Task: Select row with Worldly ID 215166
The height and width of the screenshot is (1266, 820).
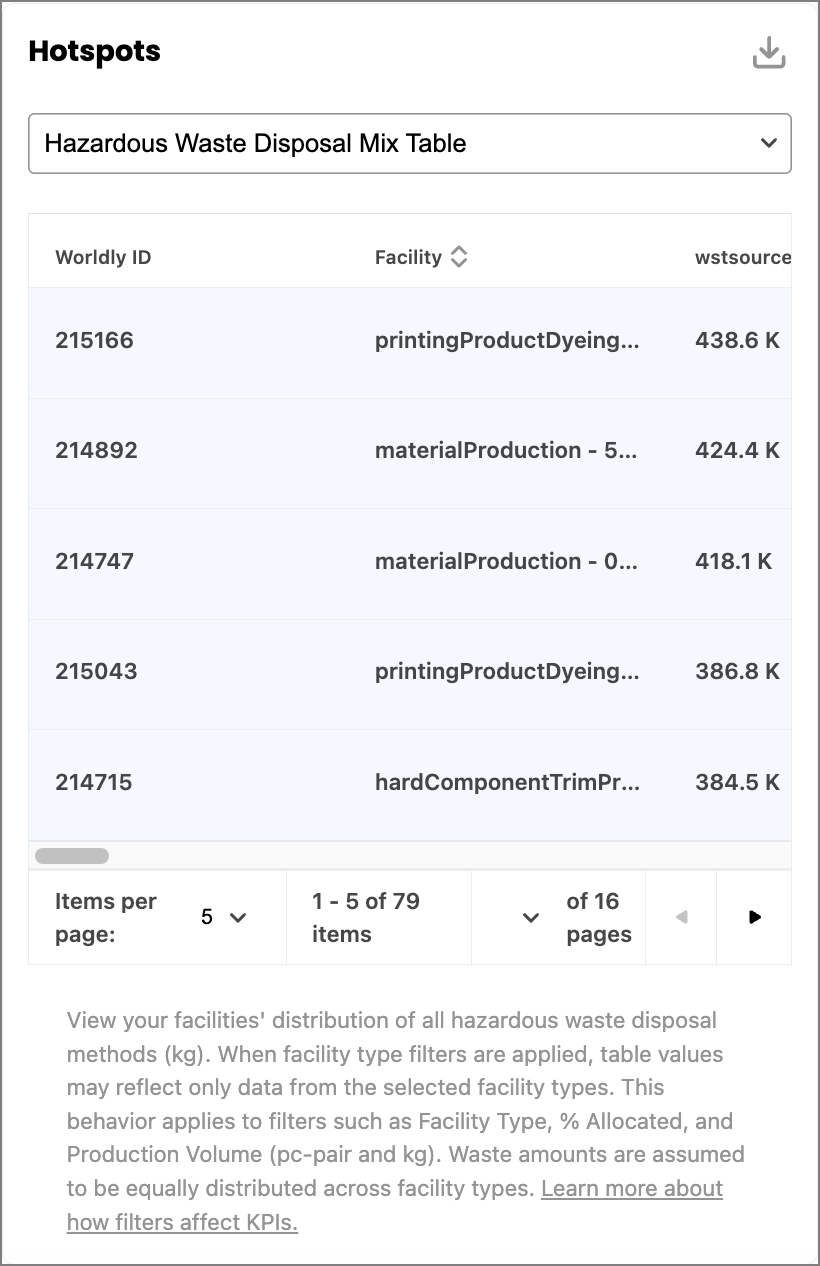Action: click(410, 342)
